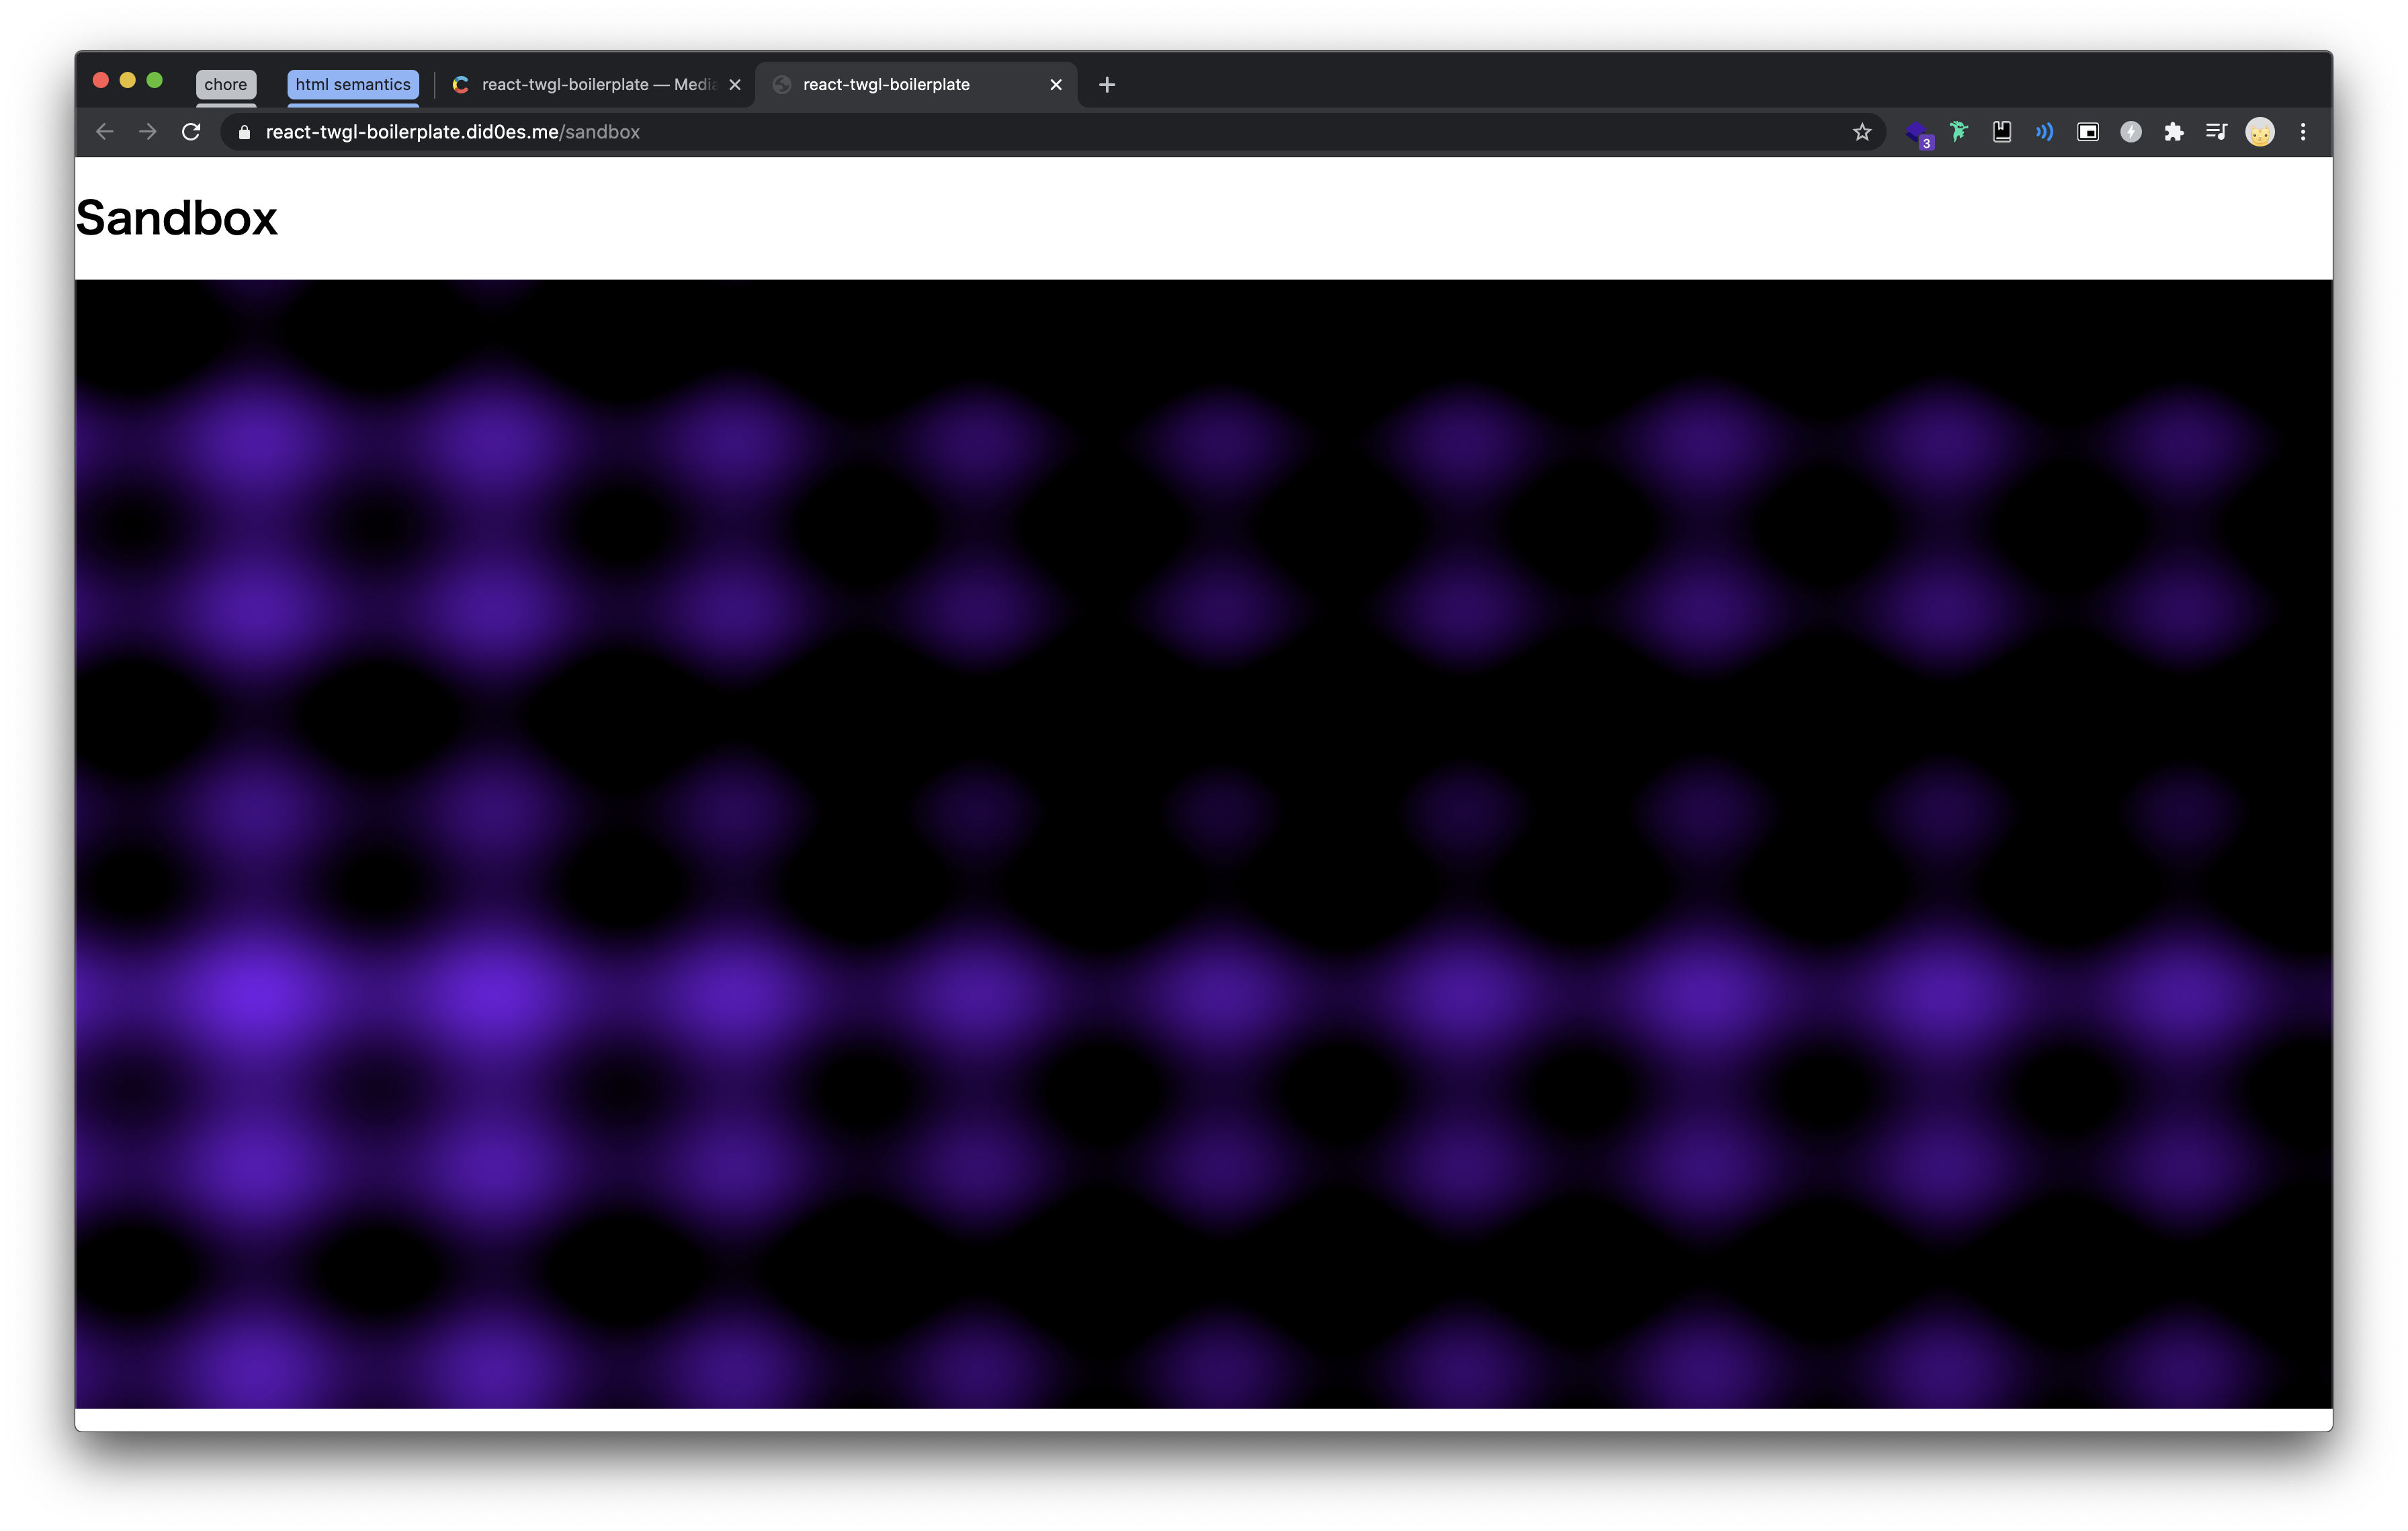Open Chrome's three-dot menu
The width and height of the screenshot is (2408, 1531).
2303,132
